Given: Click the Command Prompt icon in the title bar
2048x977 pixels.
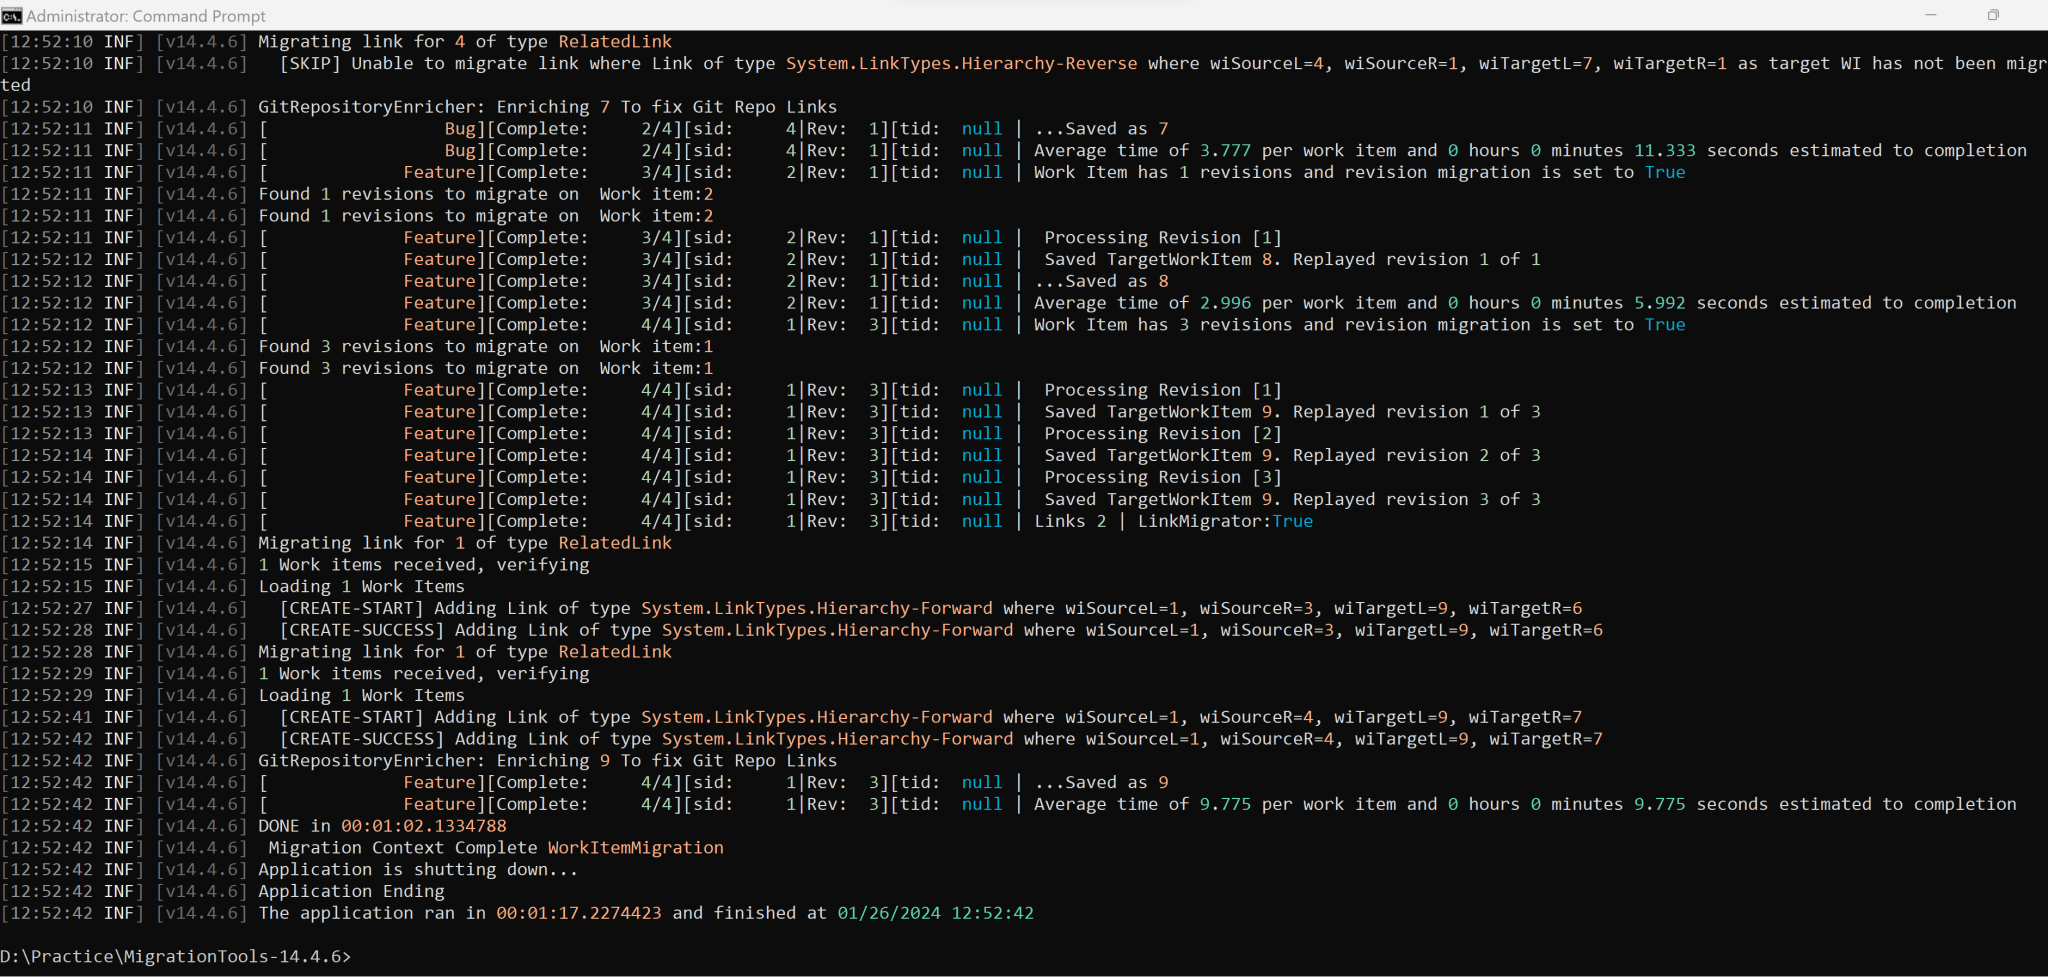Looking at the screenshot, I should coord(13,15).
